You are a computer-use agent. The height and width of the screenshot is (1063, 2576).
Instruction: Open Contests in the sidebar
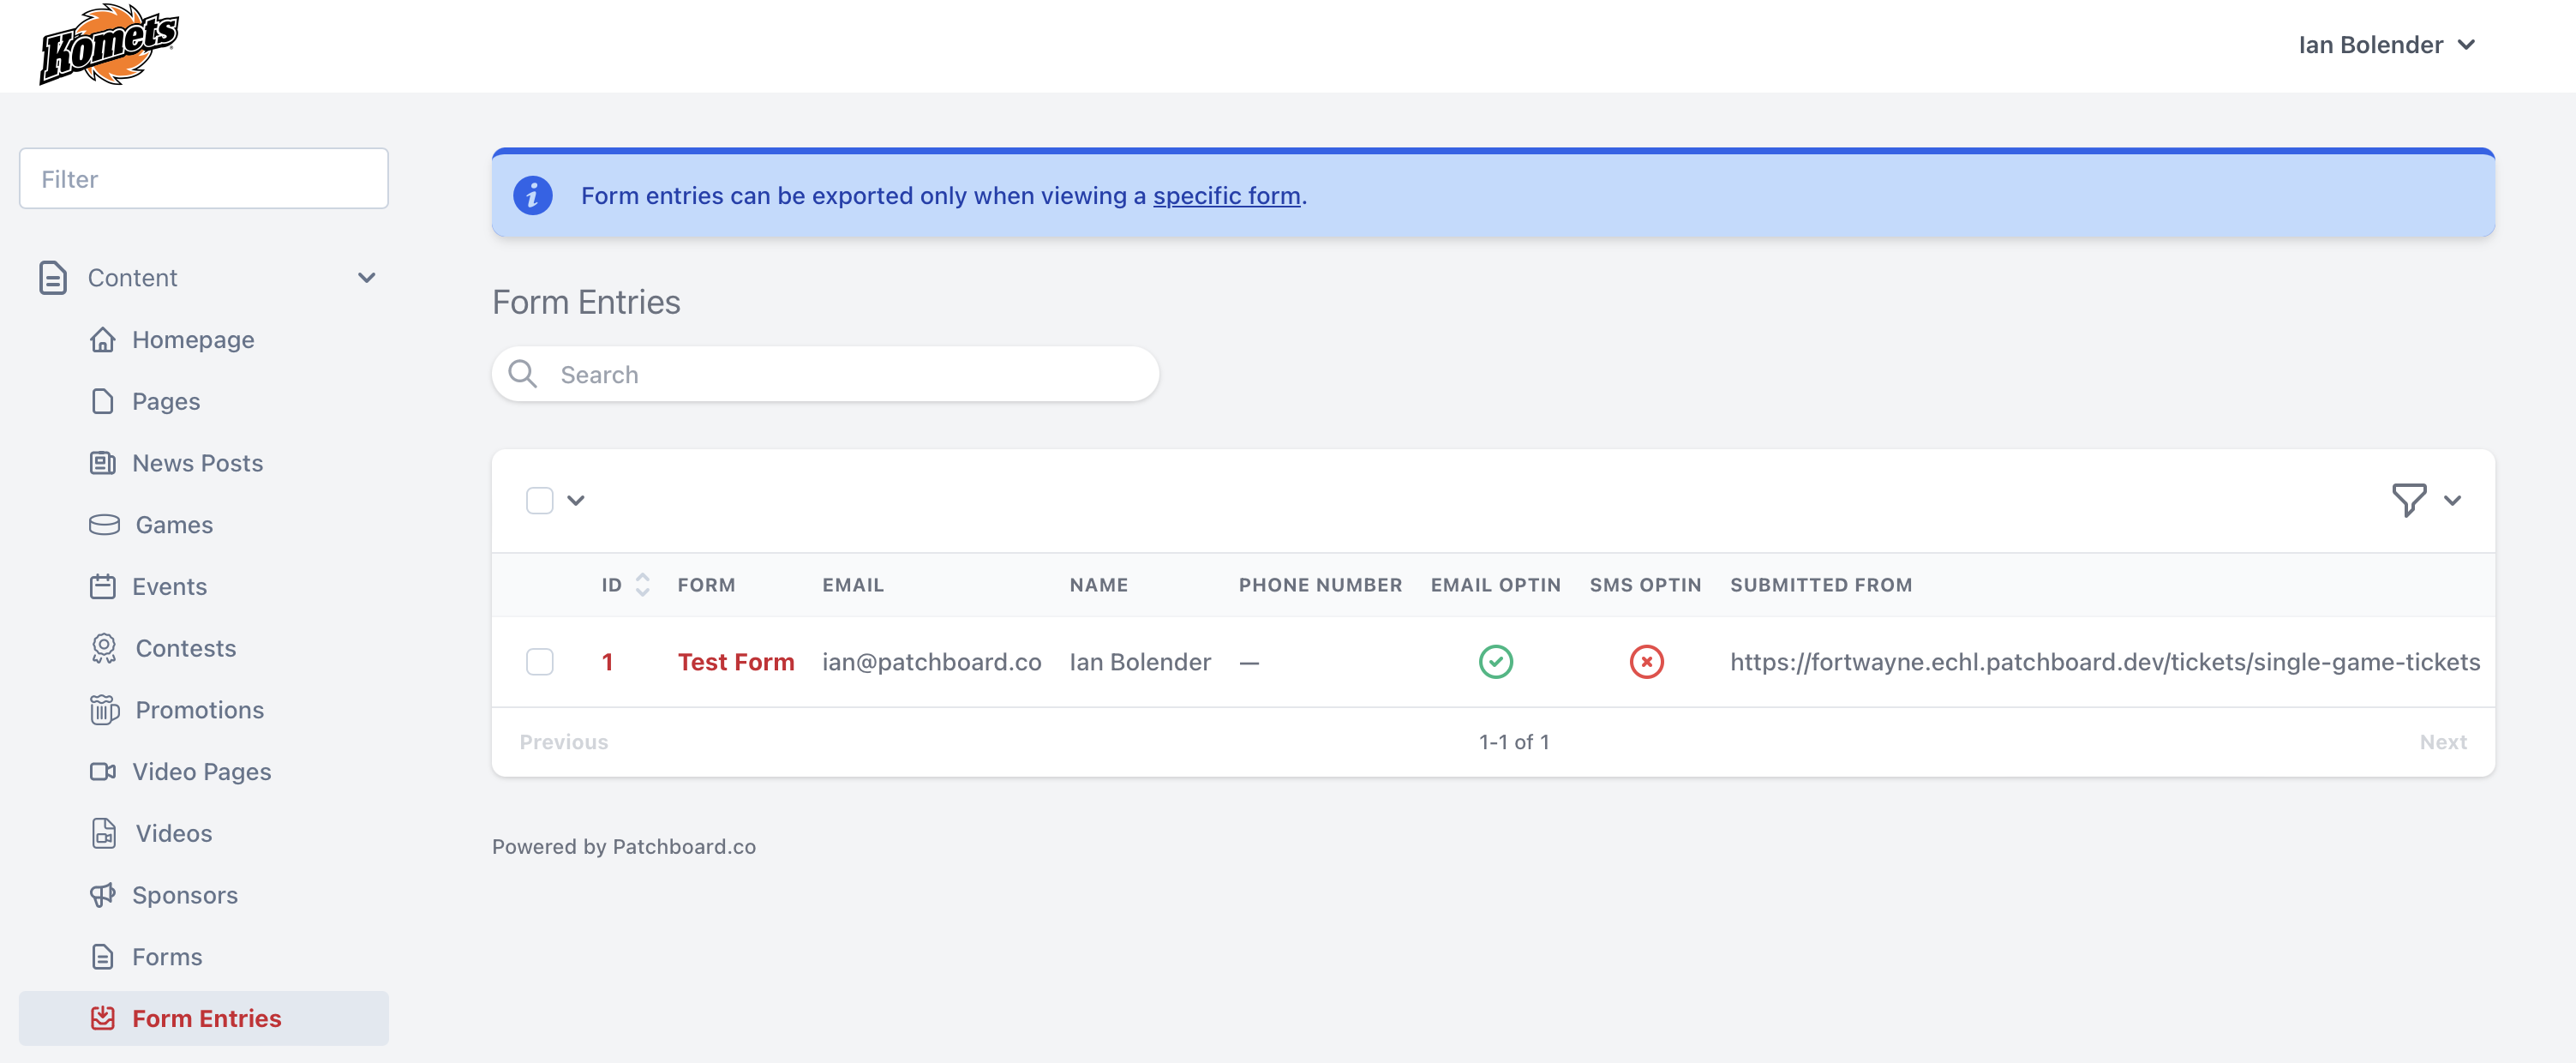click(186, 649)
